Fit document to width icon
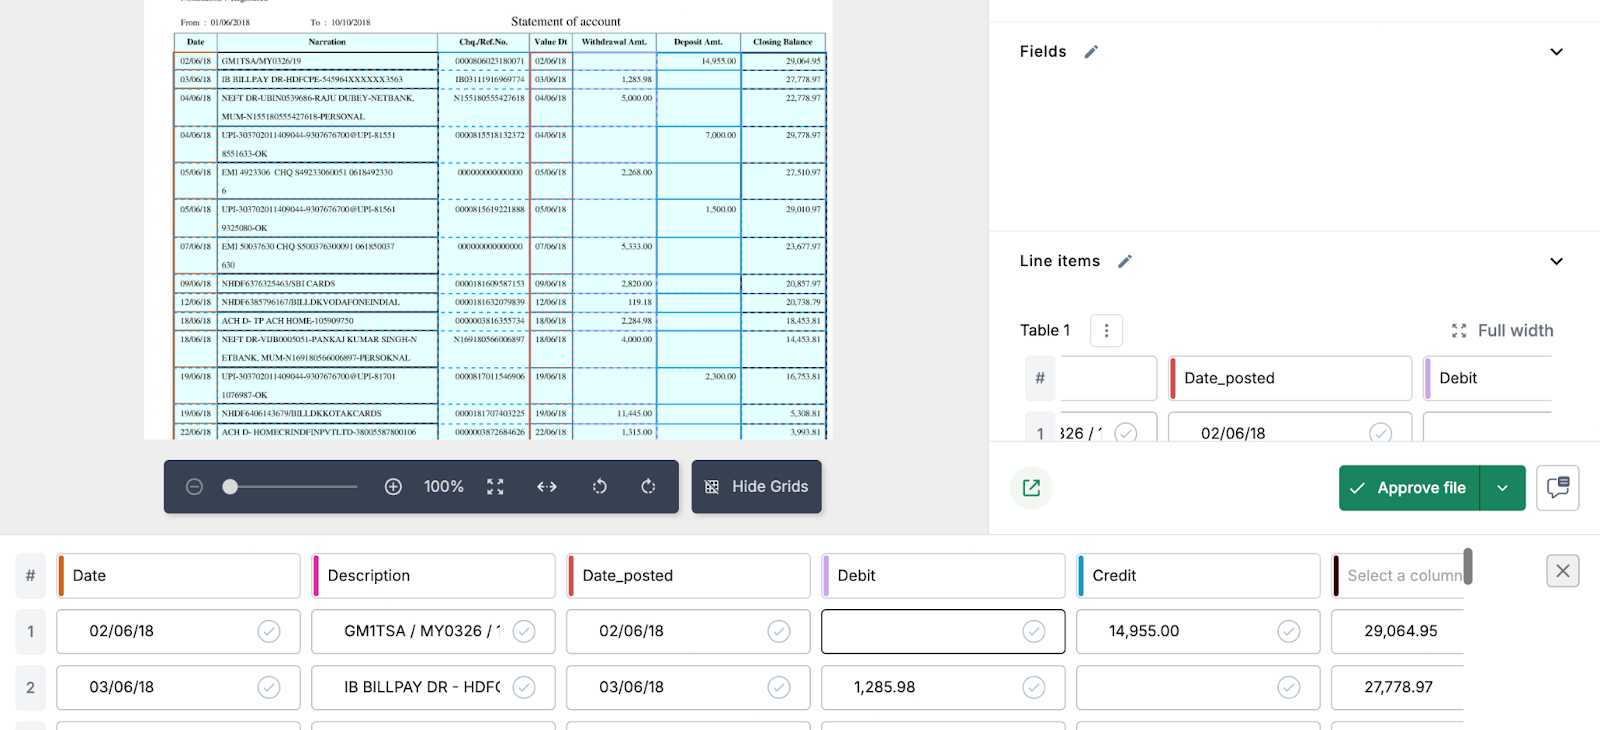 (547, 487)
